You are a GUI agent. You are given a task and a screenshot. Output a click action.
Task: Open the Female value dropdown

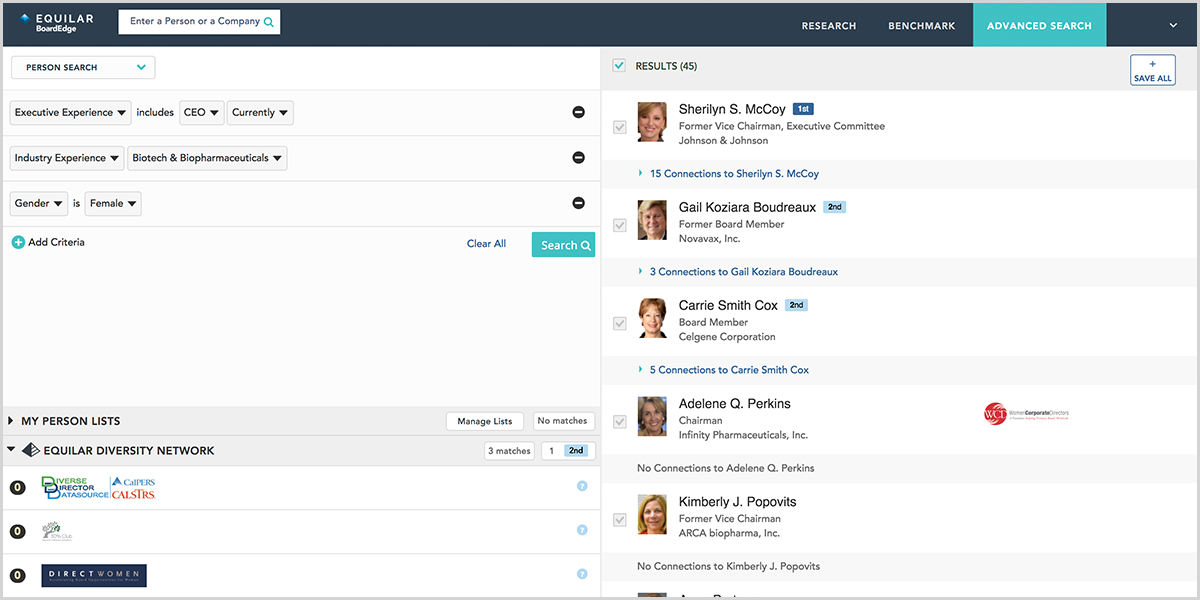coord(113,203)
